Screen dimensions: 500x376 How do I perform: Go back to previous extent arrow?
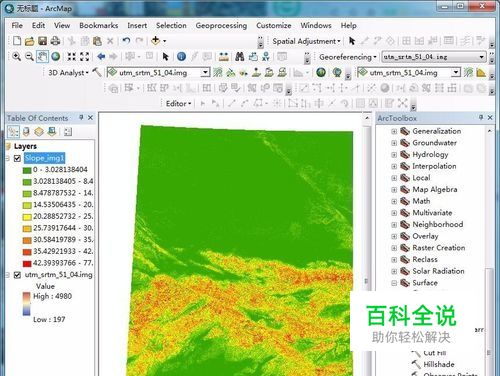tap(101, 56)
